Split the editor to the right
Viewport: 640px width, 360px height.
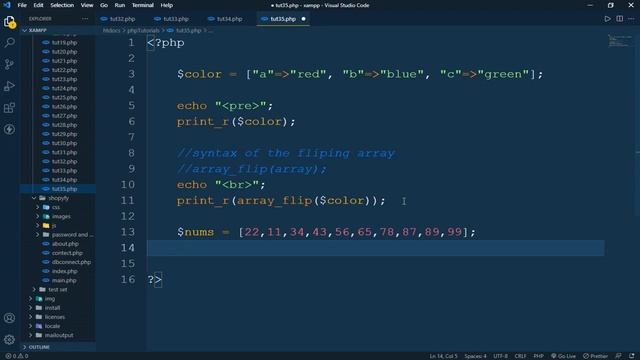point(620,19)
